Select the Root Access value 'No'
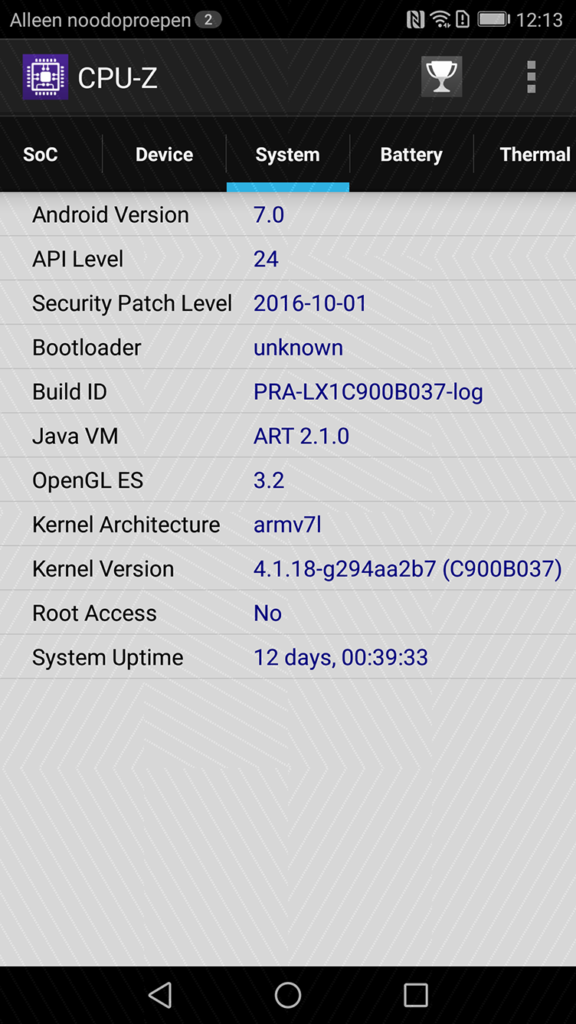 (268, 613)
